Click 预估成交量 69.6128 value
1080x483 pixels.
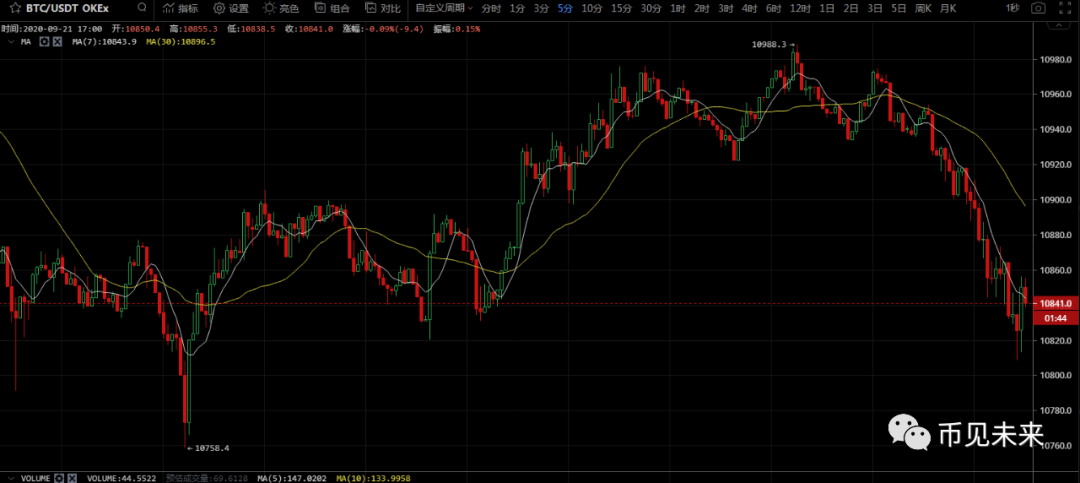[209, 477]
